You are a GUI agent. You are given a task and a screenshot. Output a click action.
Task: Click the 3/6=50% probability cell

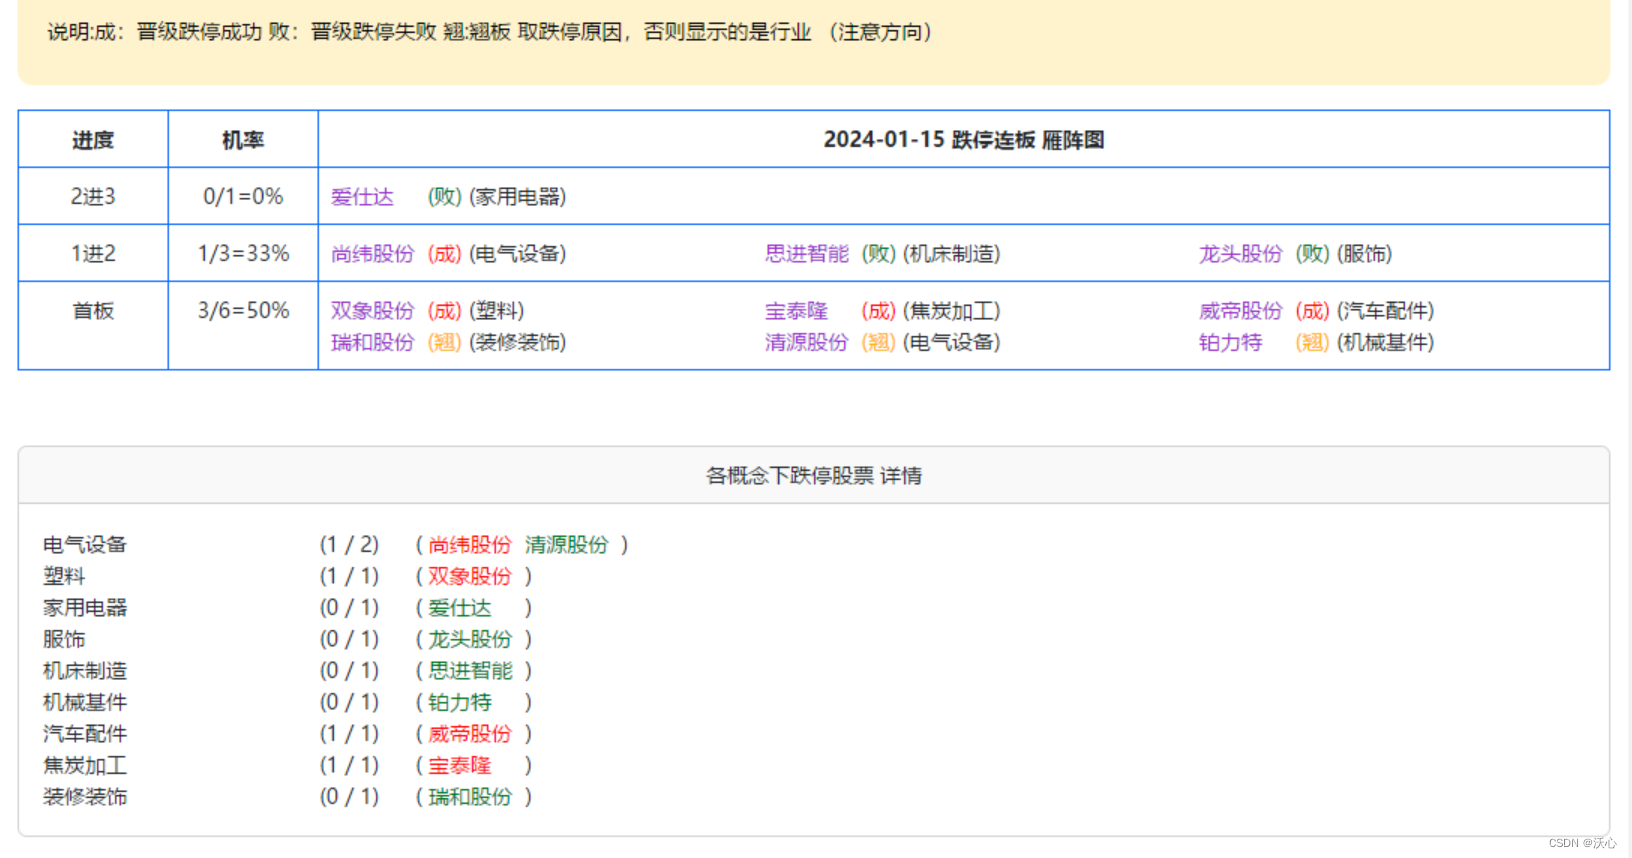243,326
